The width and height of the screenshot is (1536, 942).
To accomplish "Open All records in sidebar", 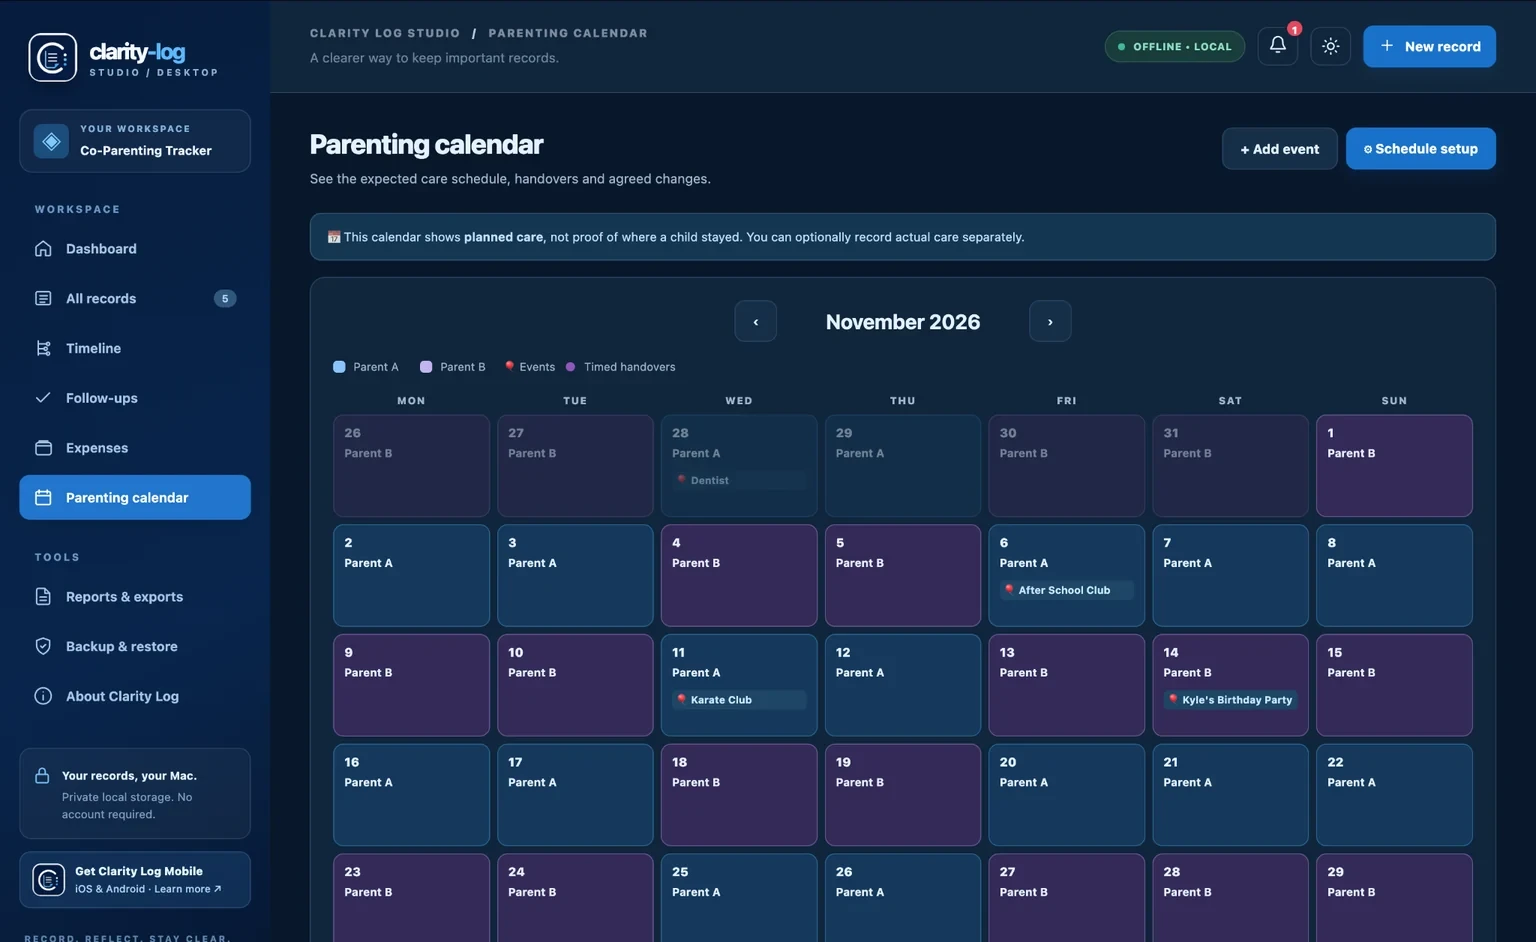I will click(135, 298).
